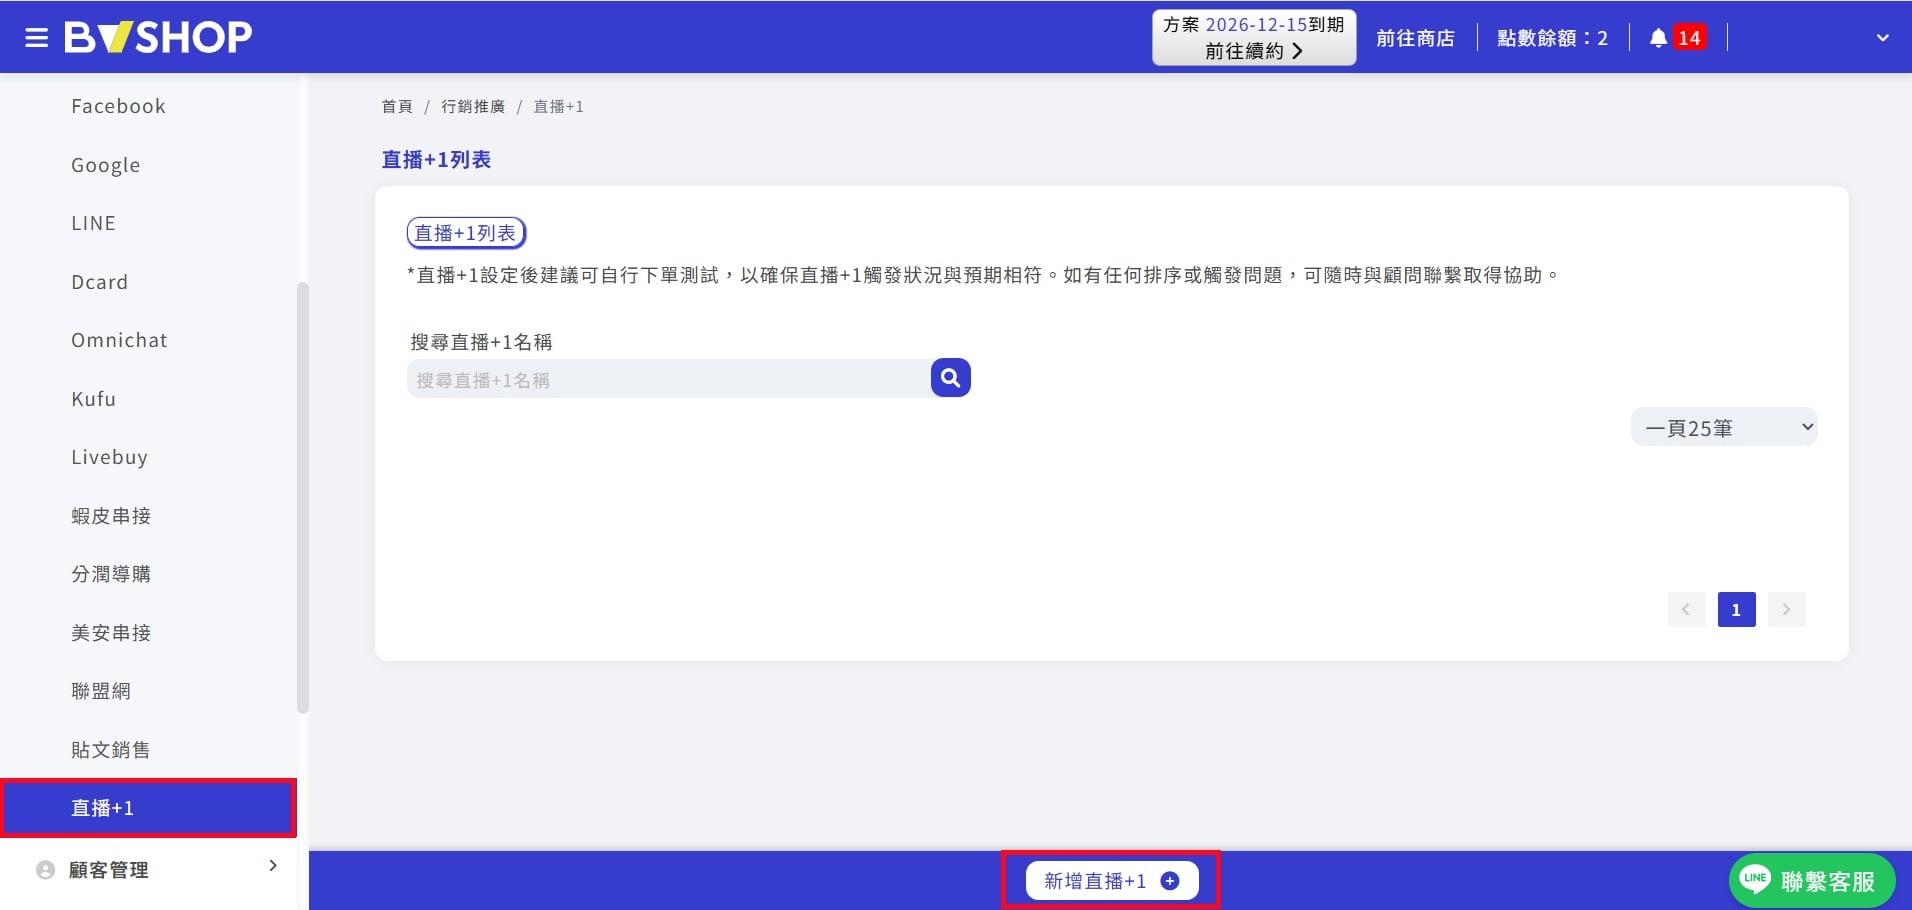Click the red 14 notification badge

point(1689,38)
